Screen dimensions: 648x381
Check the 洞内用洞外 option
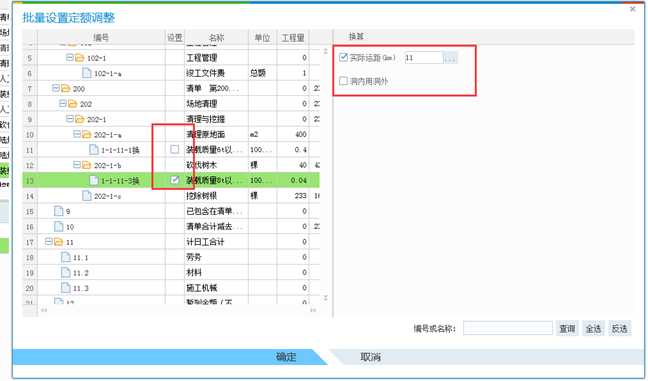coord(343,81)
